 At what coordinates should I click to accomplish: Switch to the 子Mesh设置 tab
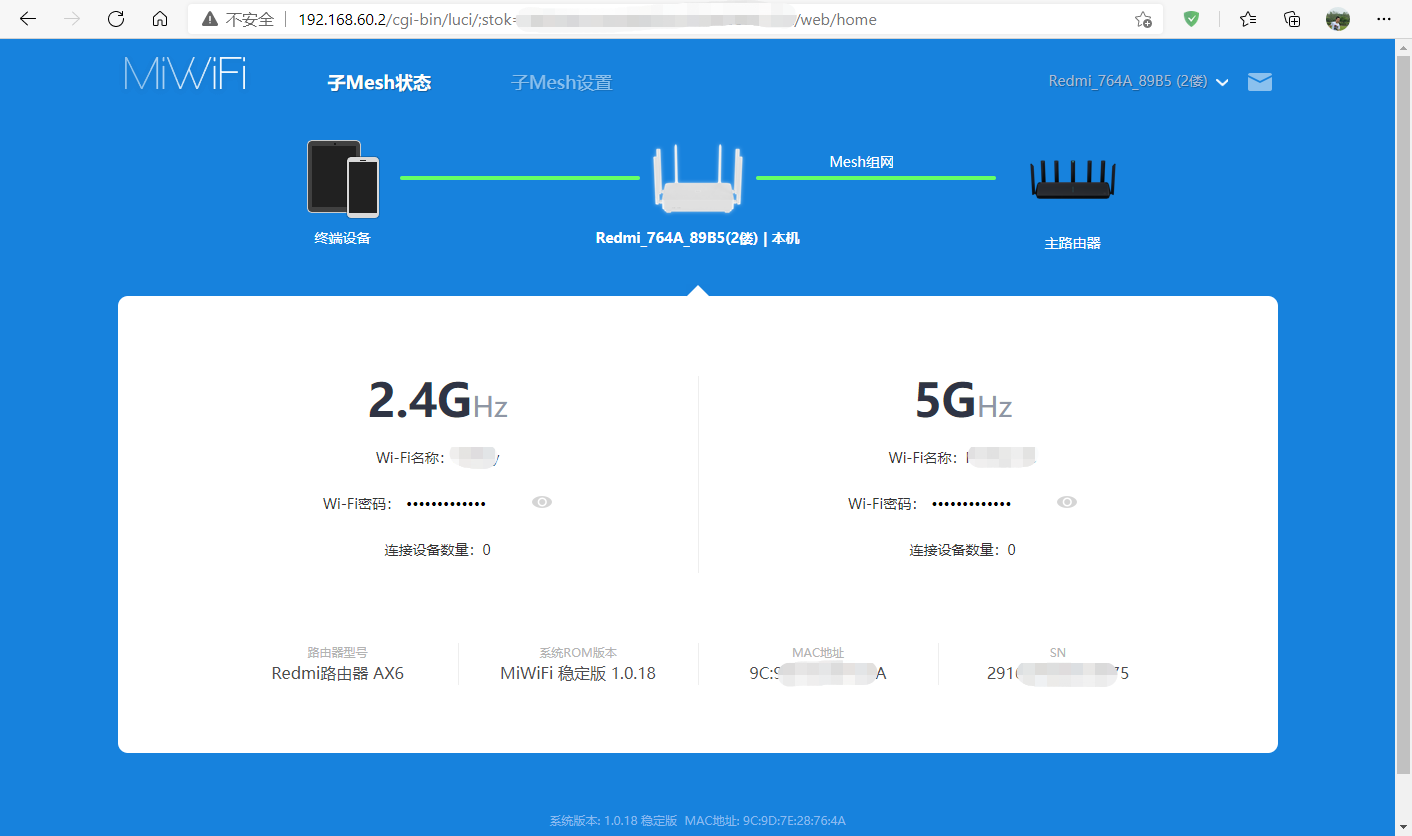pos(561,82)
